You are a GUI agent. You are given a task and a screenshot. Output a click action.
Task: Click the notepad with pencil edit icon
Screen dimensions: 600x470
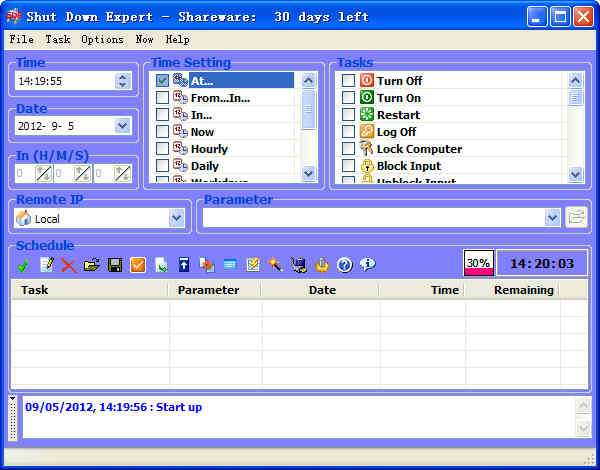pos(47,265)
